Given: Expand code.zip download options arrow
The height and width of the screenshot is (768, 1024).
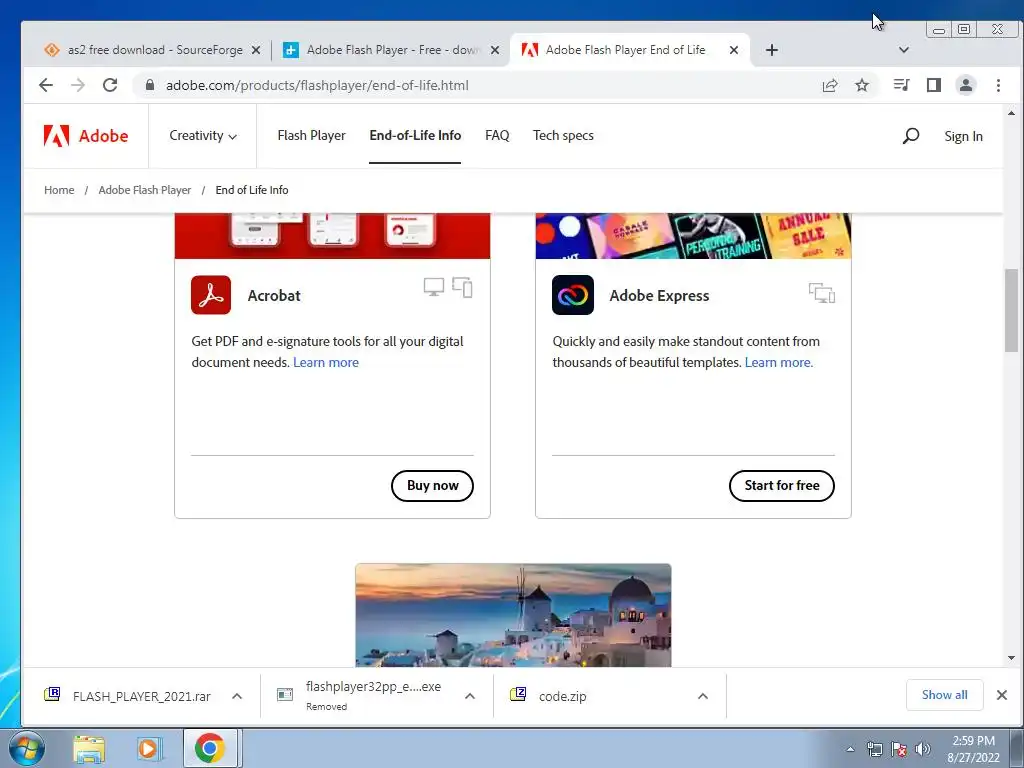Looking at the screenshot, I should pos(703,696).
